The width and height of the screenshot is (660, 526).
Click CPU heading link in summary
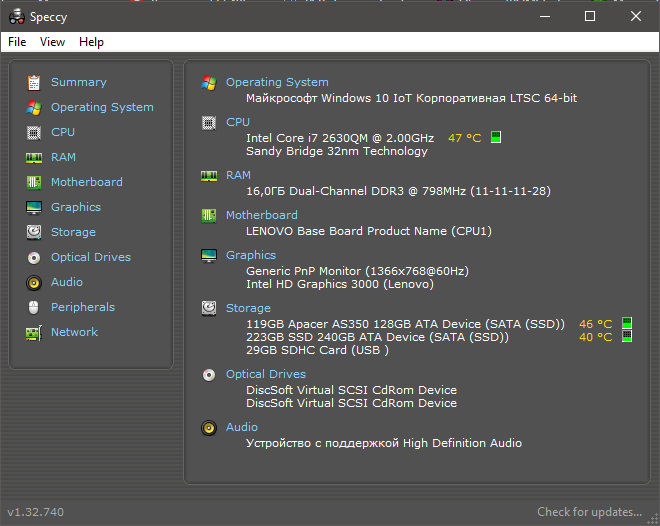point(238,122)
